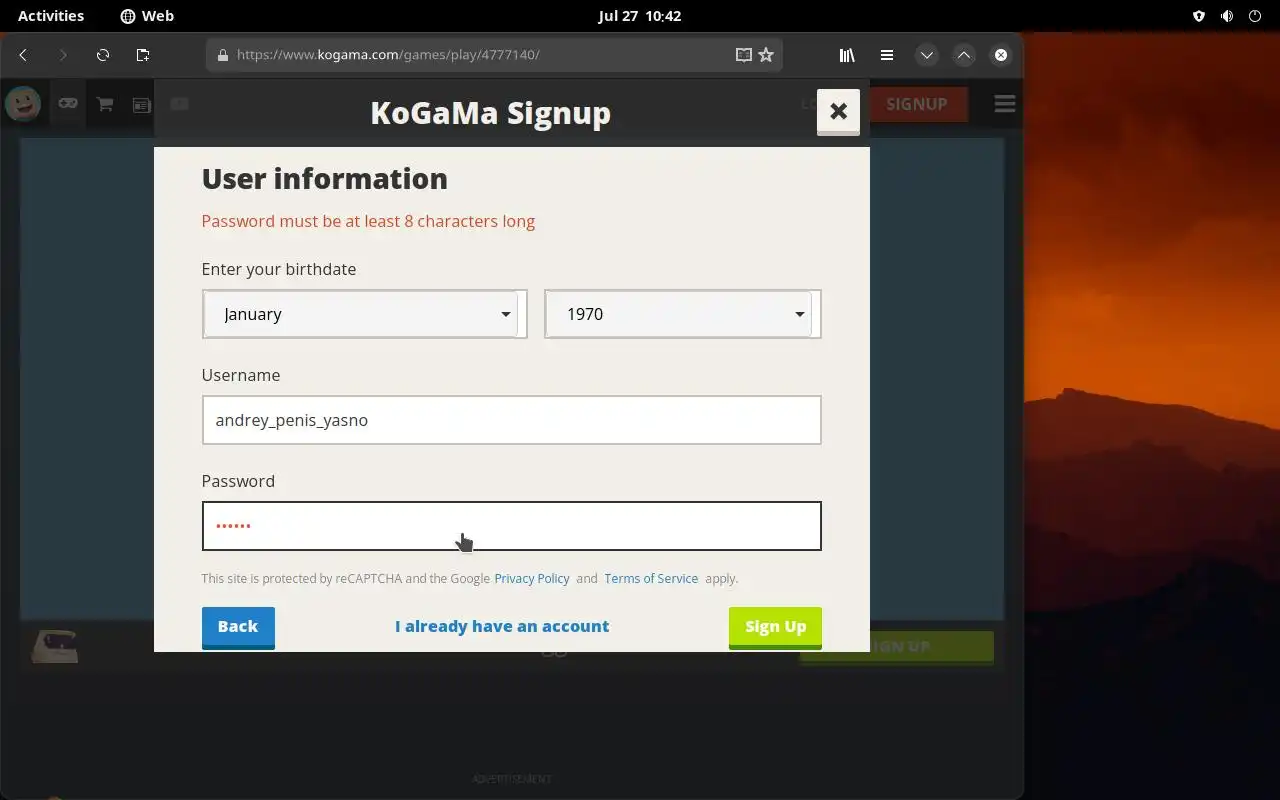Image resolution: width=1280 pixels, height=800 pixels.
Task: Open the browser hamburger menu
Action: (886, 55)
